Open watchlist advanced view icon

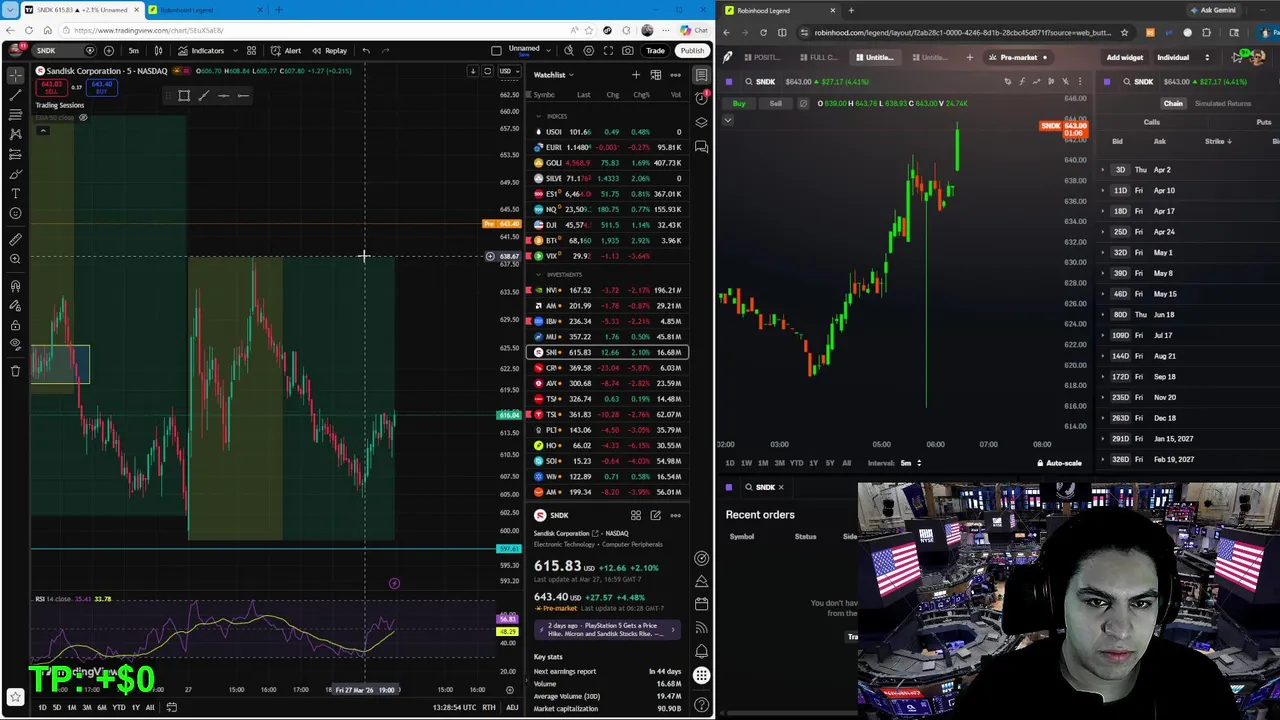[656, 75]
